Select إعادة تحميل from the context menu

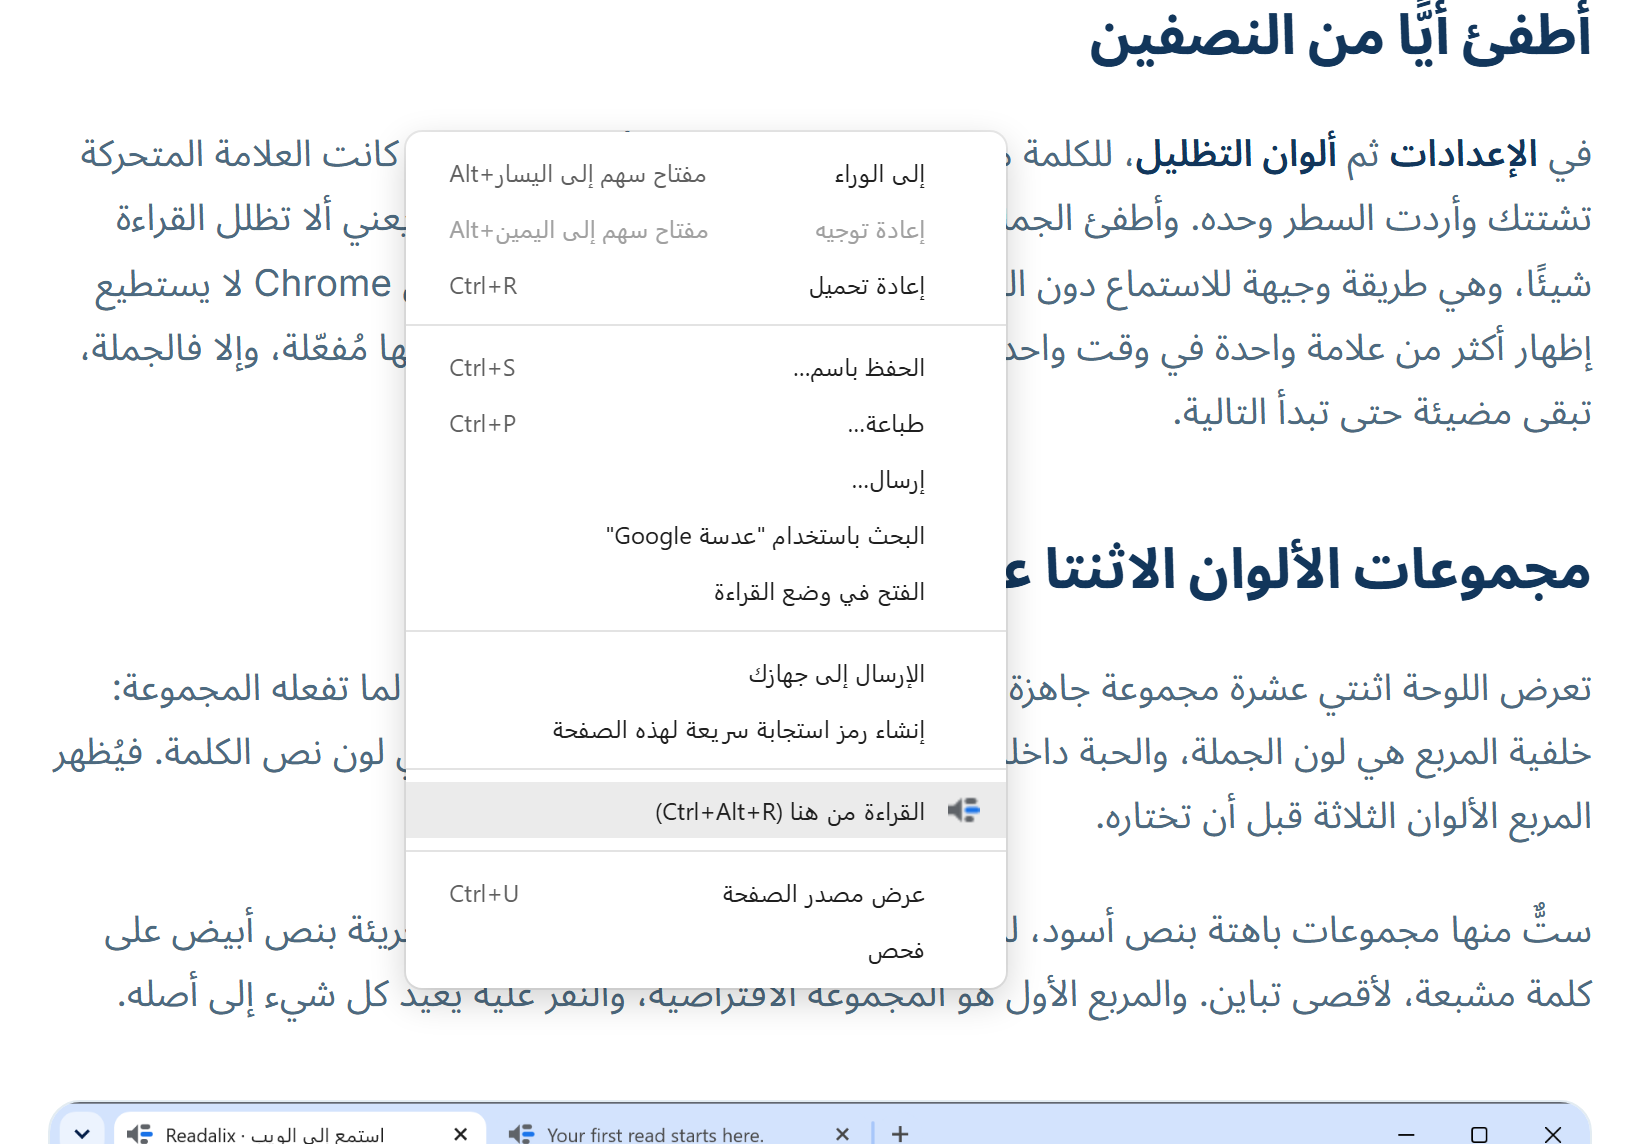pos(705,287)
